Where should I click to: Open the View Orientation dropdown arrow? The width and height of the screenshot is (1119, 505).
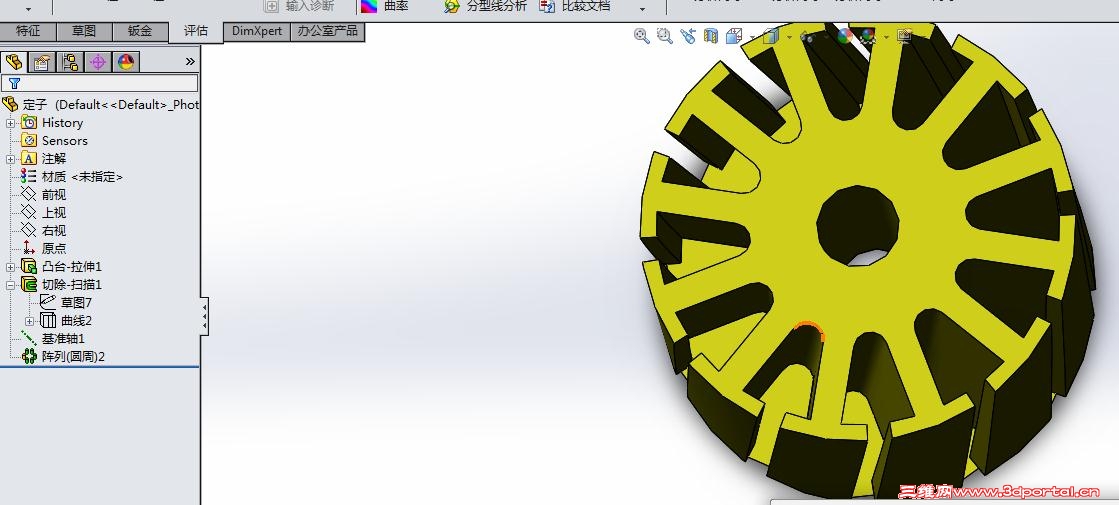pyautogui.click(x=752, y=36)
